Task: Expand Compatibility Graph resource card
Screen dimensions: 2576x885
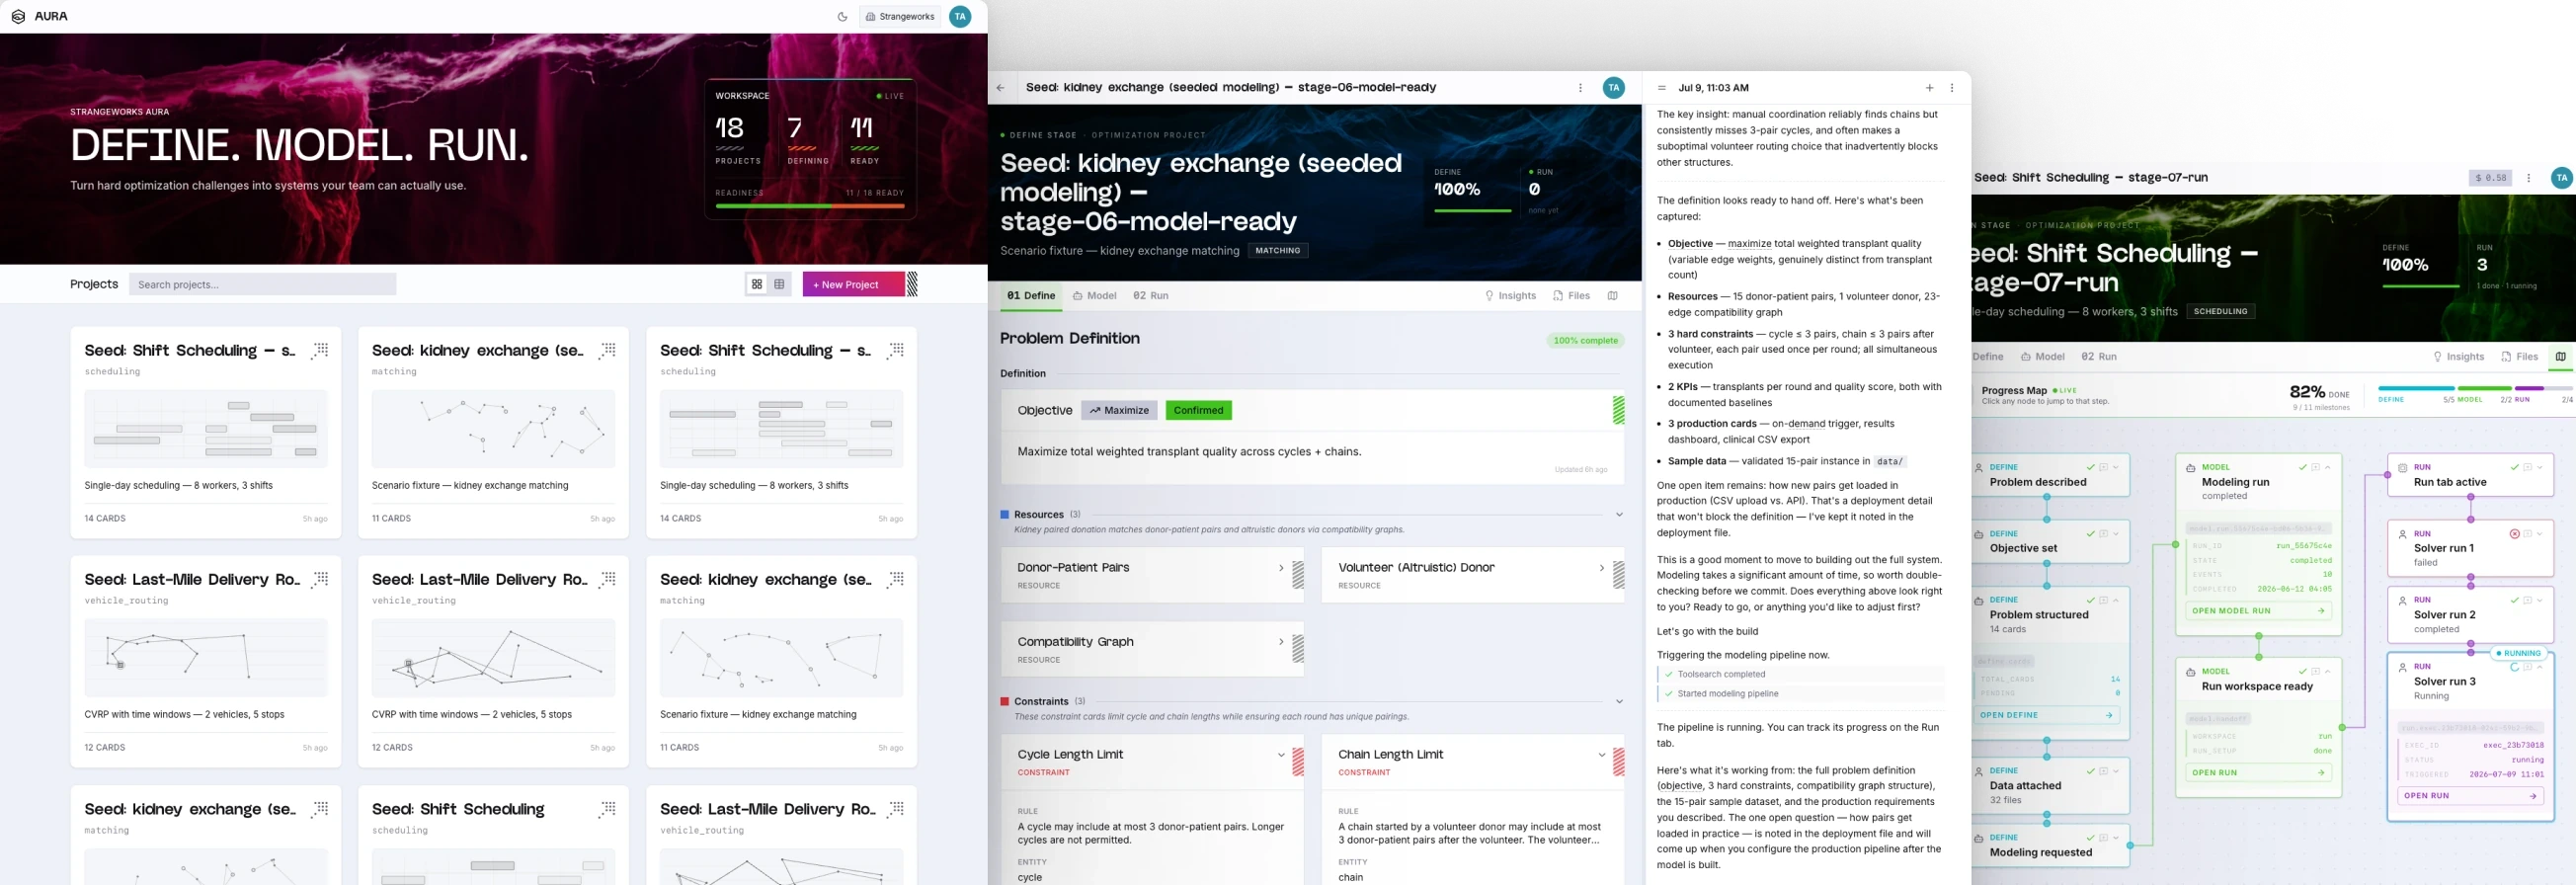Action: pos(1281,642)
